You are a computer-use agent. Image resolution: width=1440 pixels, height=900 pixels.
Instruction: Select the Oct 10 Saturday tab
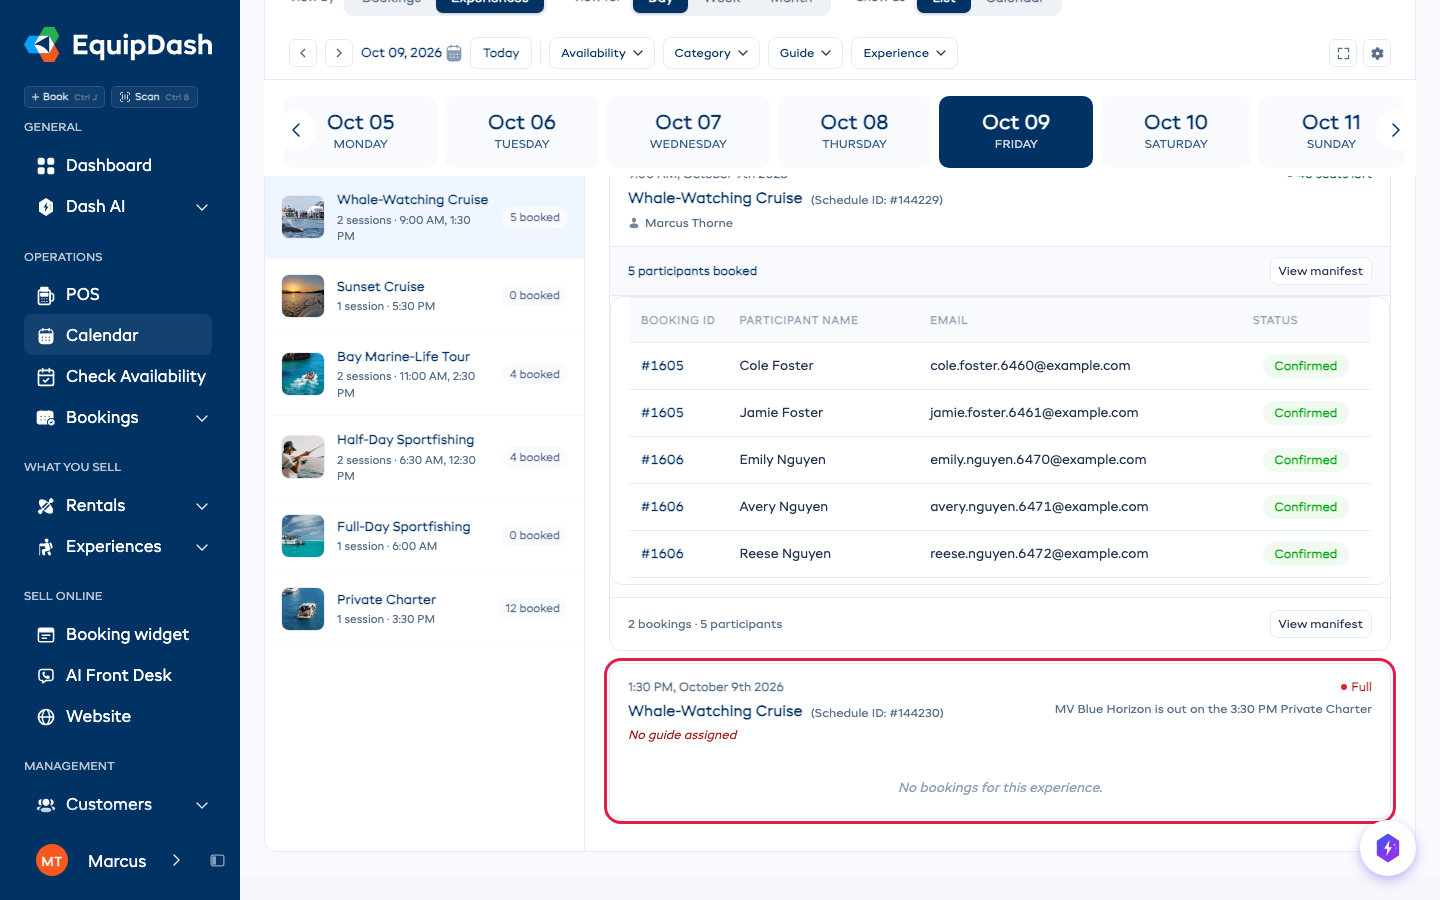click(1176, 131)
